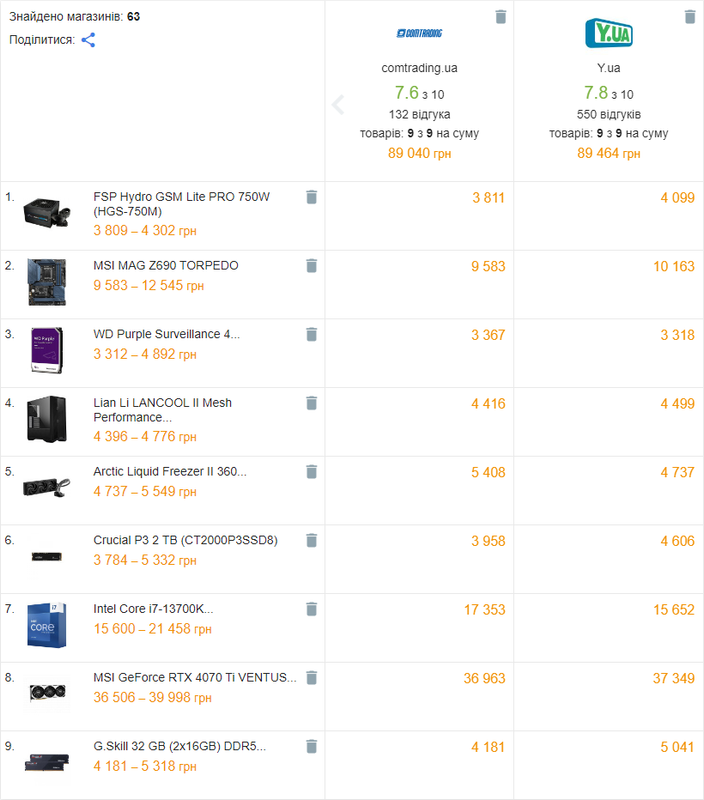Delete MSI MAG Z690 TORPEDO item

click(312, 266)
